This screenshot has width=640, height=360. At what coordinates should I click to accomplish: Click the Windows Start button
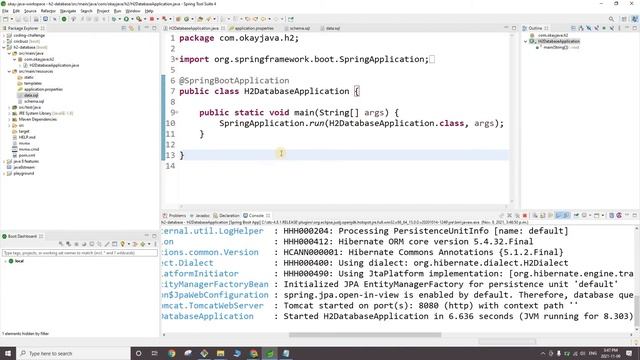pyautogui.click(x=8, y=353)
